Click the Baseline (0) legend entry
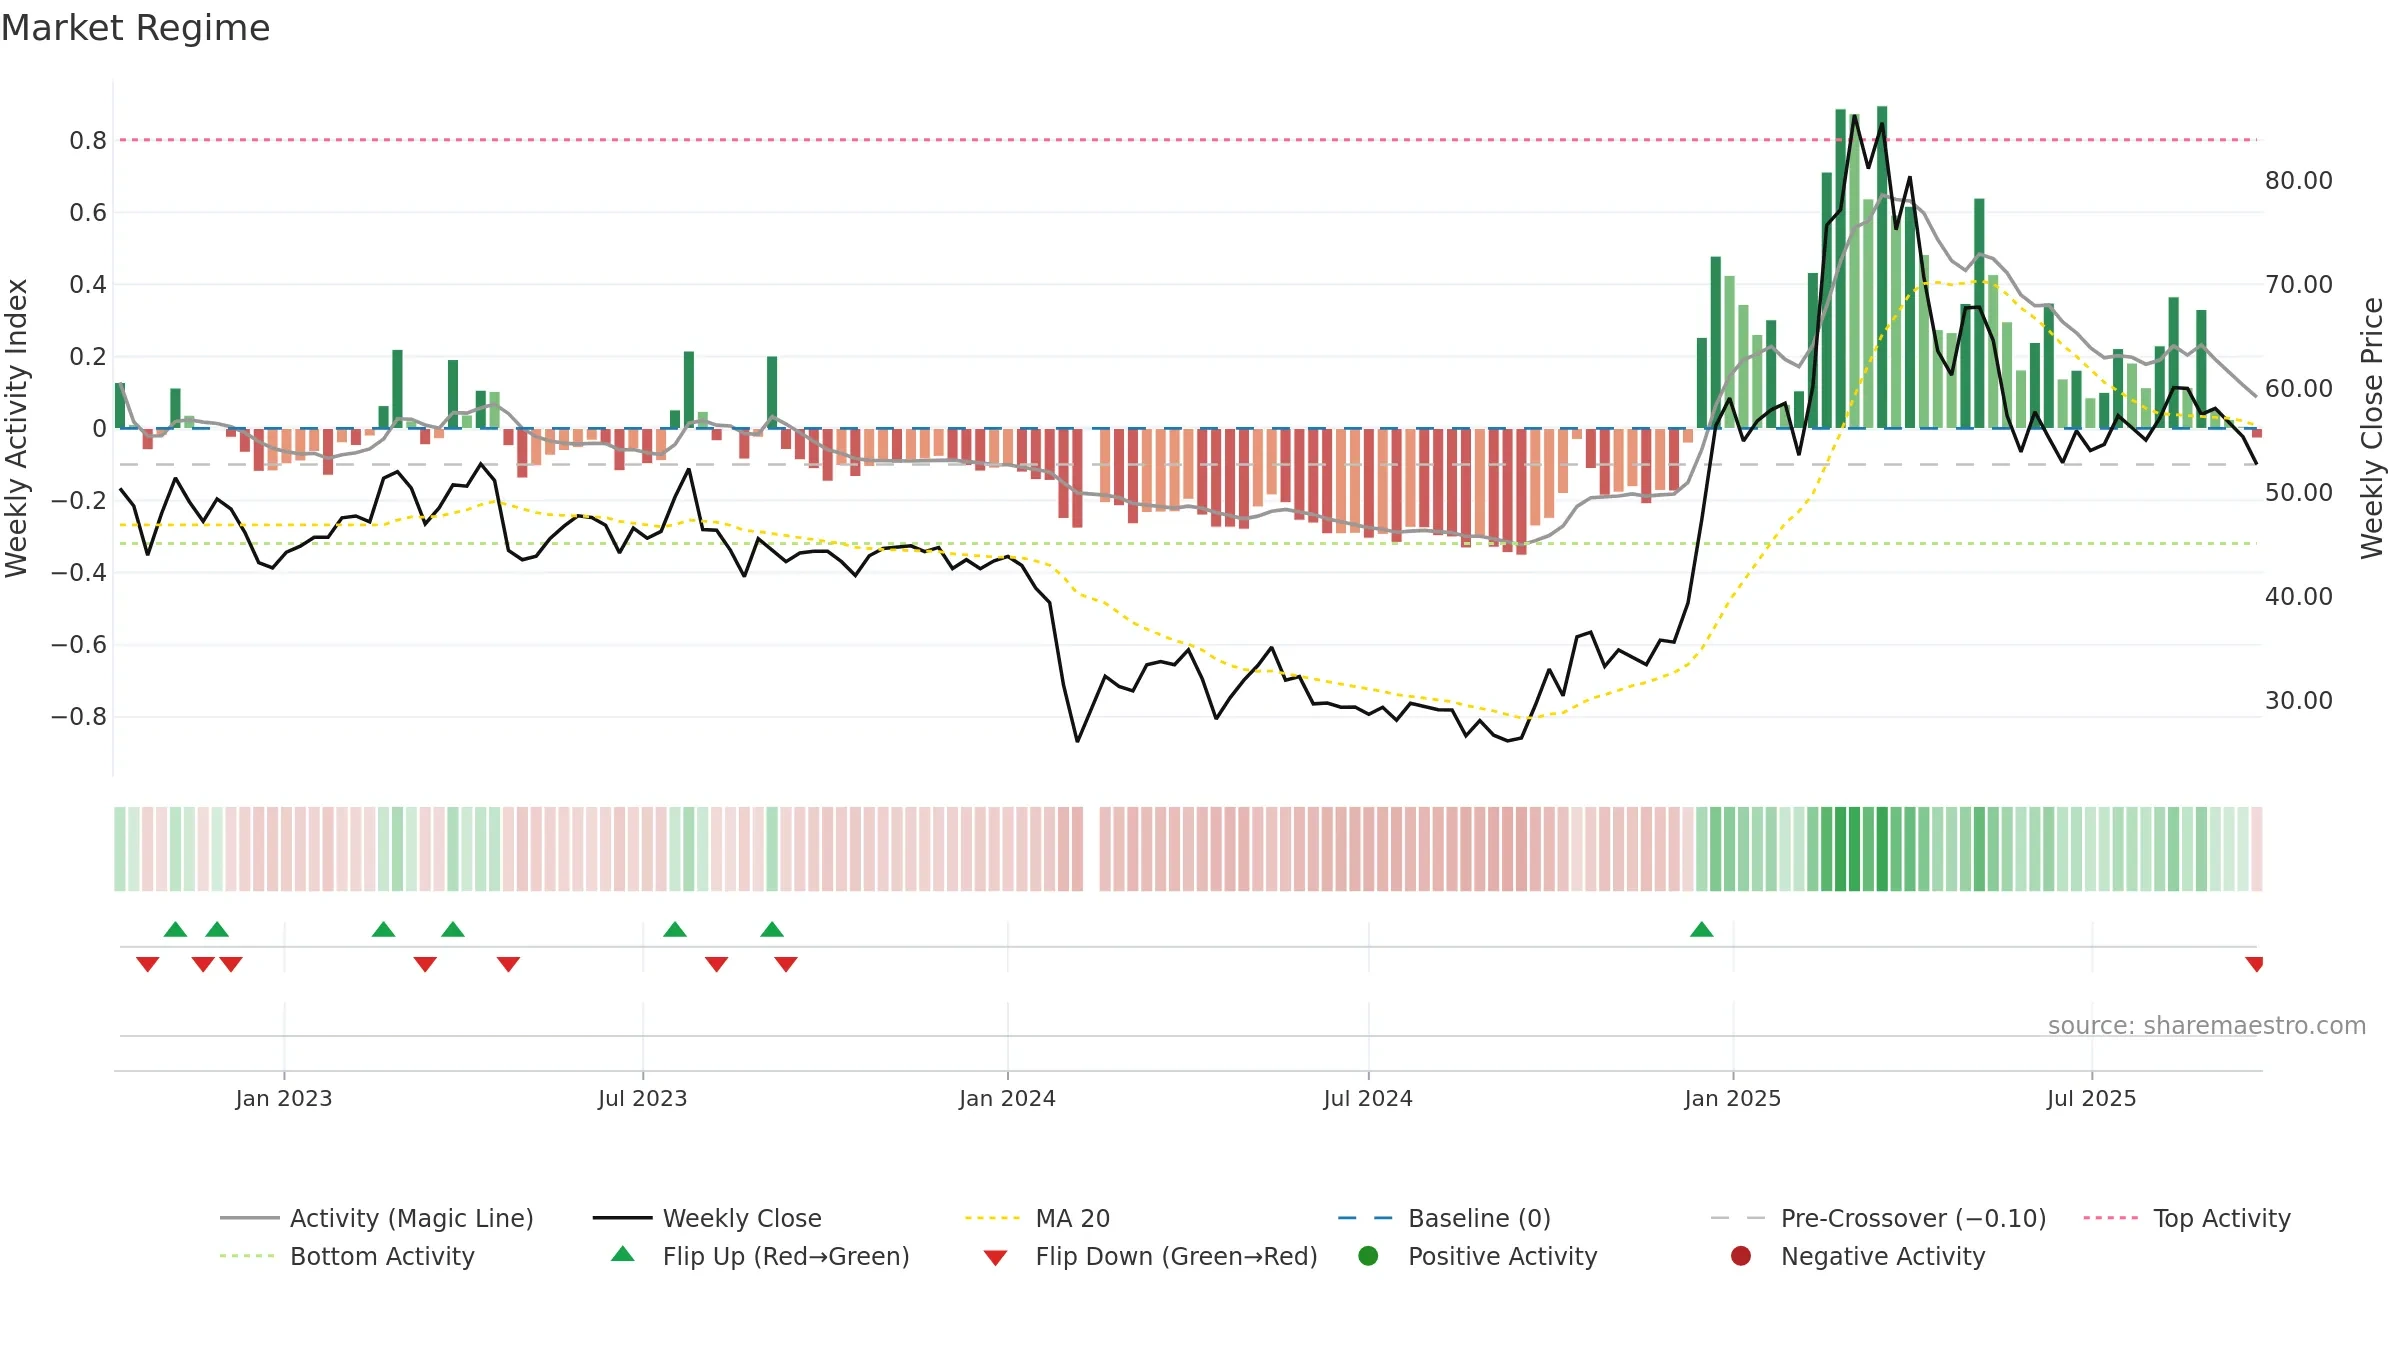The image size is (2400, 1350). (1444, 1218)
